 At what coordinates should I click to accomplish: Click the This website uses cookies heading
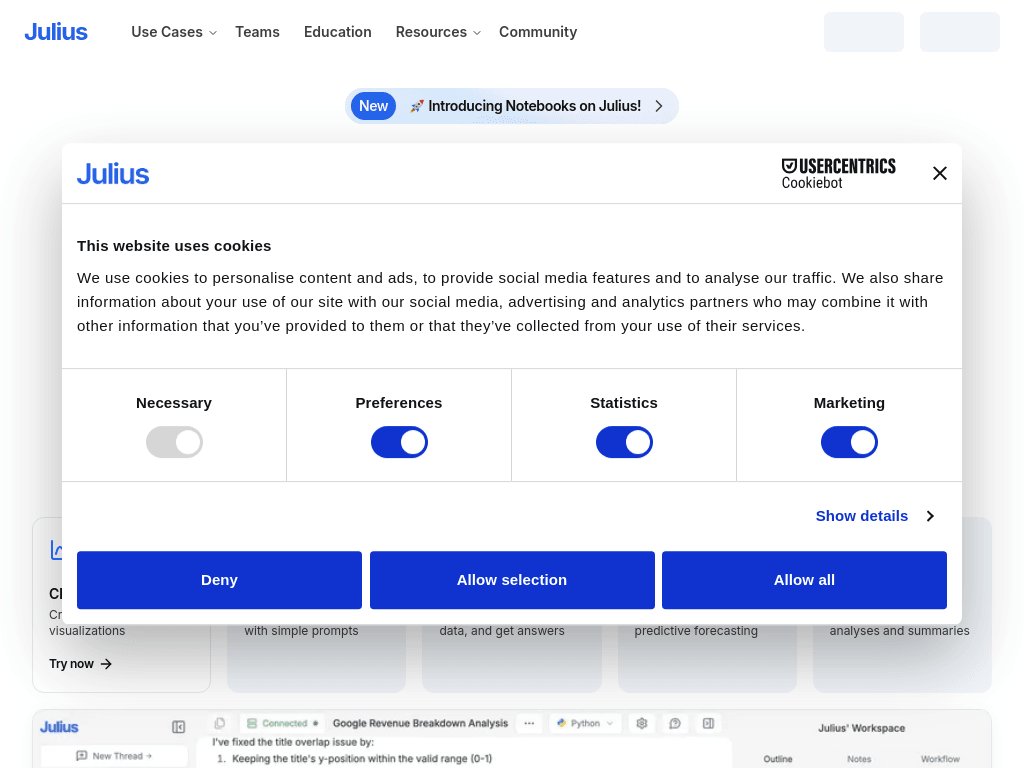pos(174,246)
